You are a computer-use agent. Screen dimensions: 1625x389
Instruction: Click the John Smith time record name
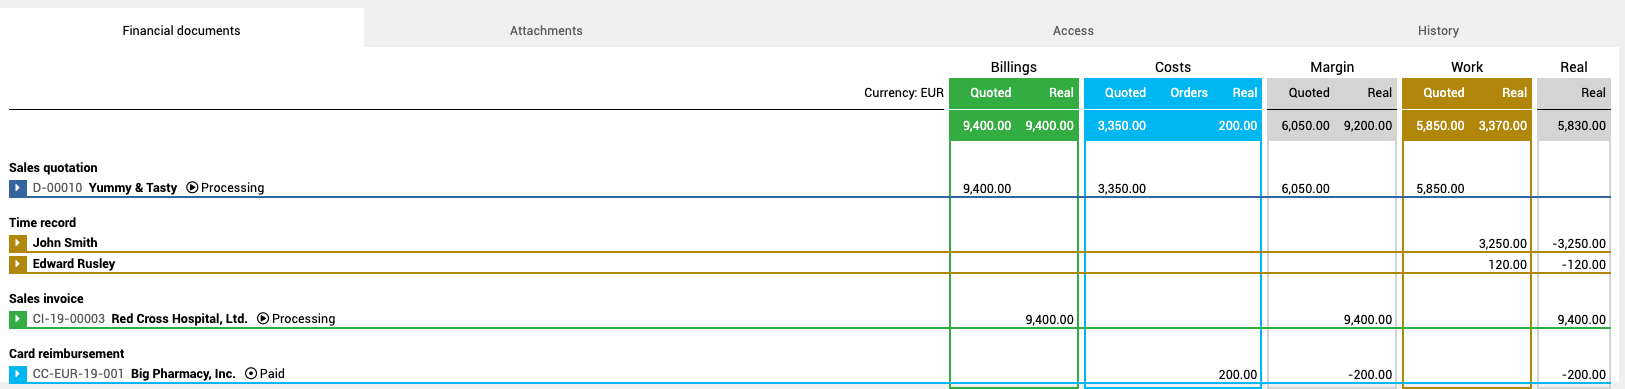tap(65, 243)
